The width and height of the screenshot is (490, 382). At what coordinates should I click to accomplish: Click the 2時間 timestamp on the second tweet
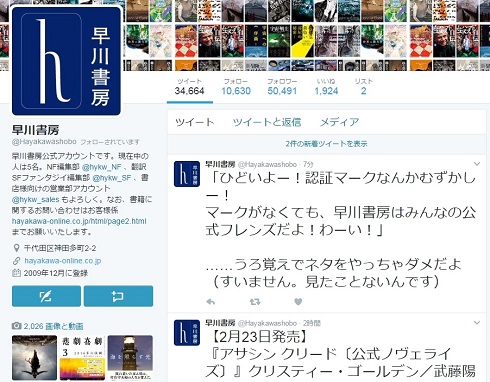pyautogui.click(x=312, y=323)
